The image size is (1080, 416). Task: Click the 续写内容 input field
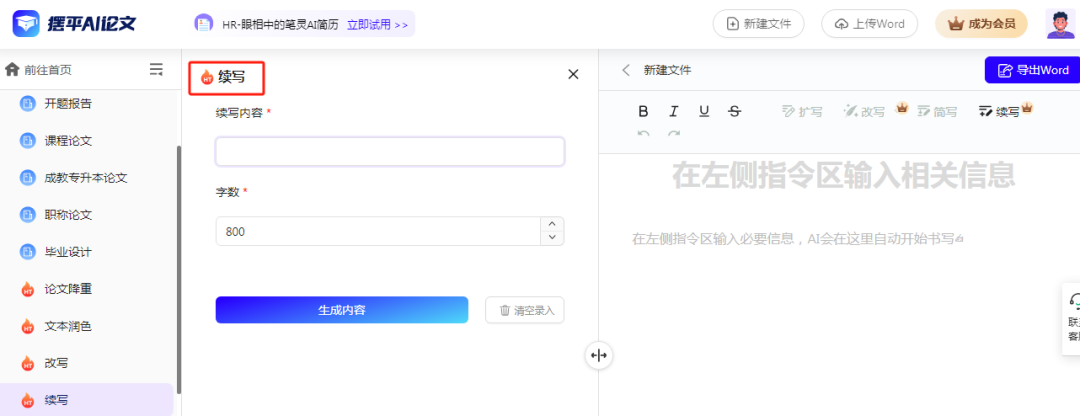click(x=390, y=152)
